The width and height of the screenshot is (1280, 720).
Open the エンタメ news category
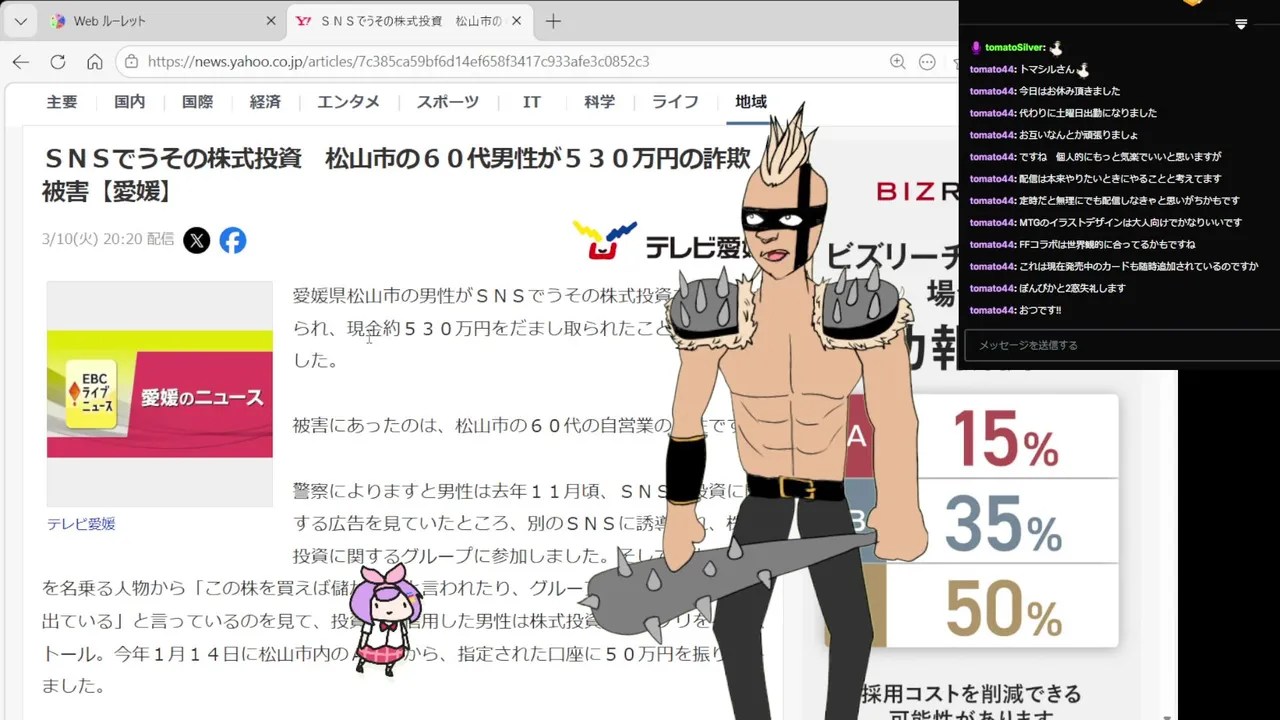tap(349, 102)
